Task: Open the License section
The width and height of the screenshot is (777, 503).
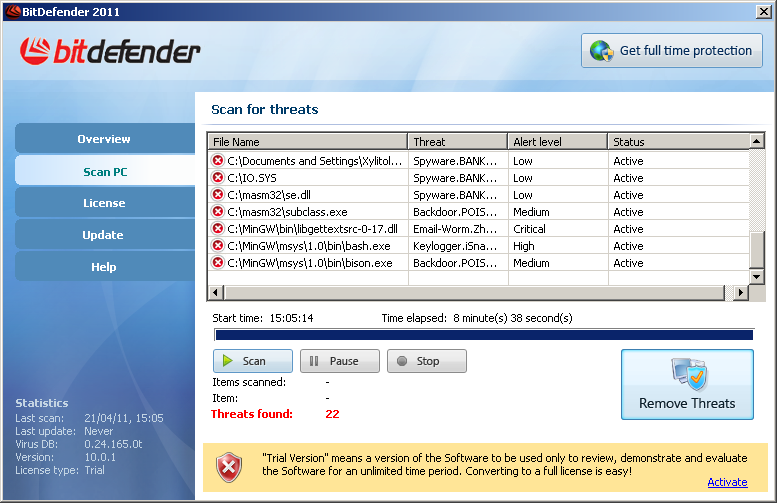Action: [105, 203]
